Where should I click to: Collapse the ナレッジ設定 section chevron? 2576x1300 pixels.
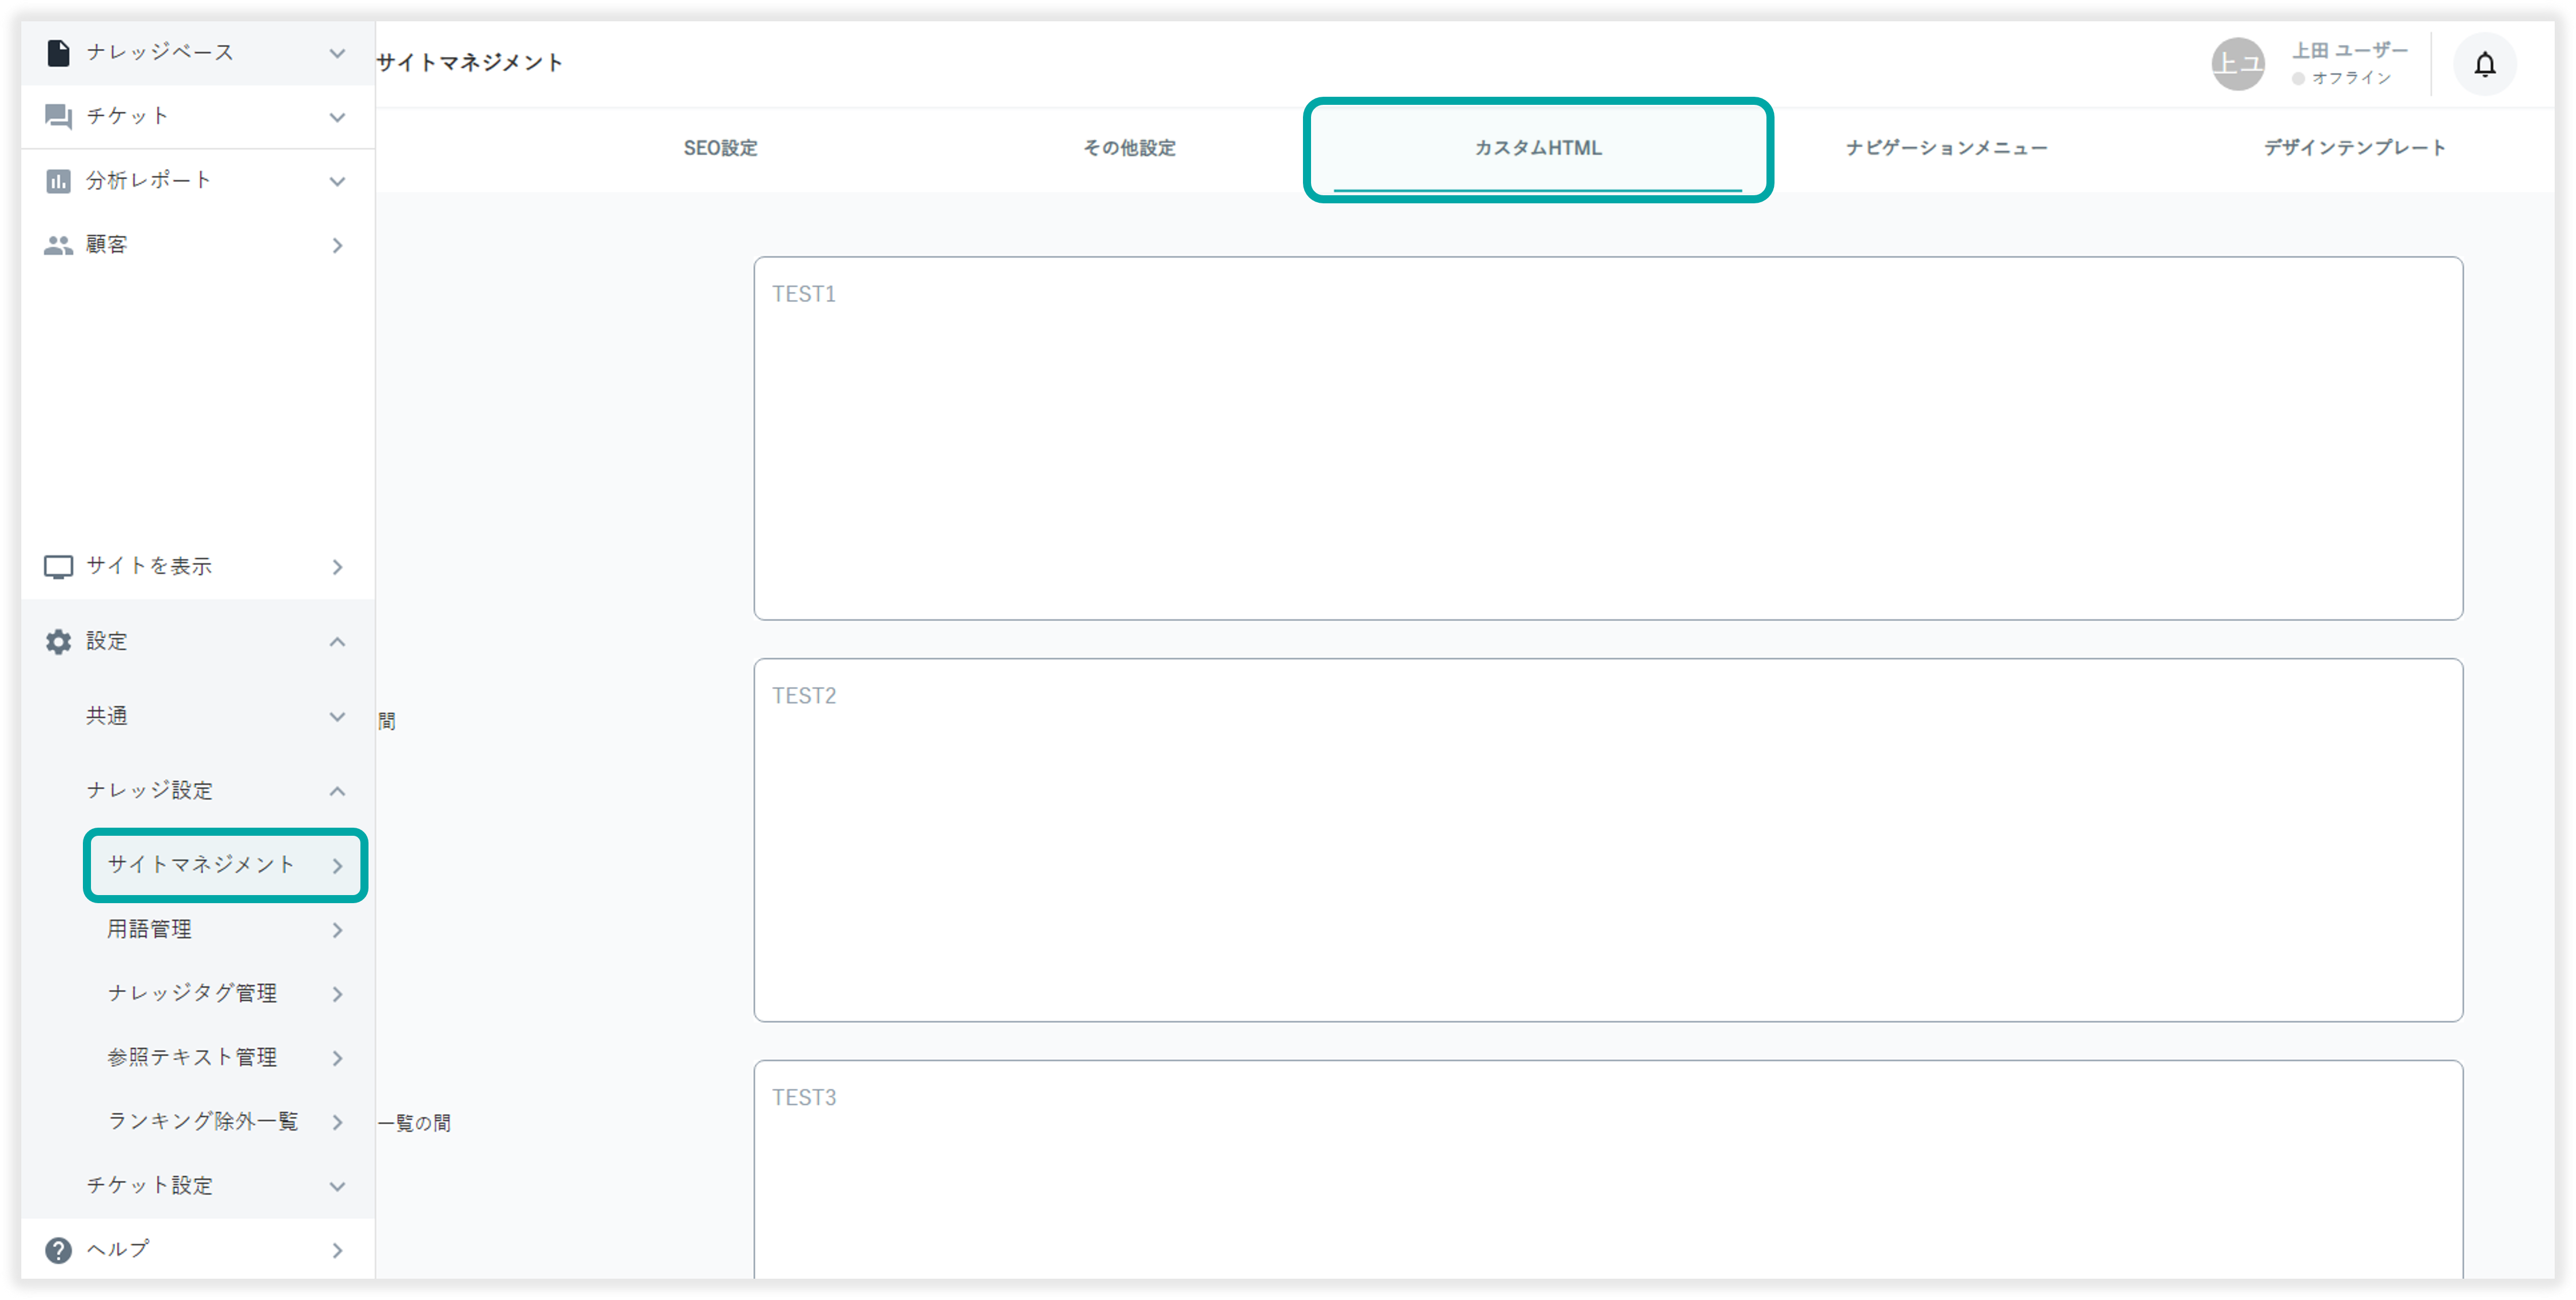point(337,791)
